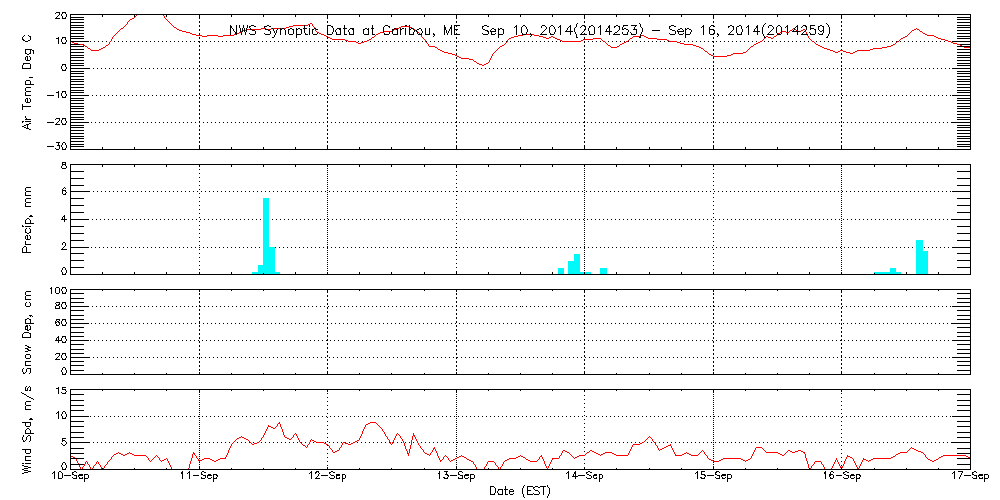This screenshot has width=1000, height=500.
Task: Click the air temperature minimum after 13-Sep
Action: (484, 65)
